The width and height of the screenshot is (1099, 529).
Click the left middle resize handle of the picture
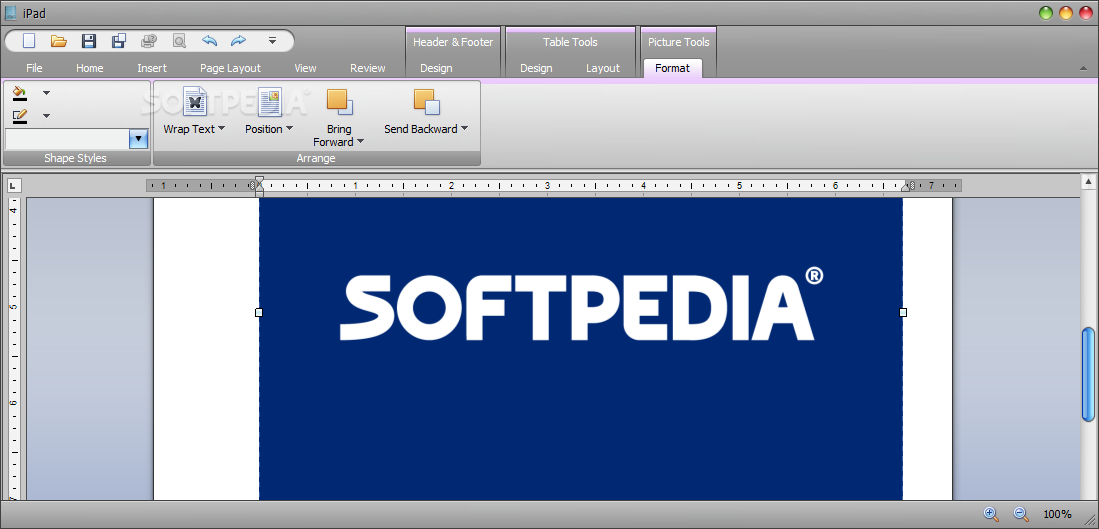pyautogui.click(x=259, y=312)
